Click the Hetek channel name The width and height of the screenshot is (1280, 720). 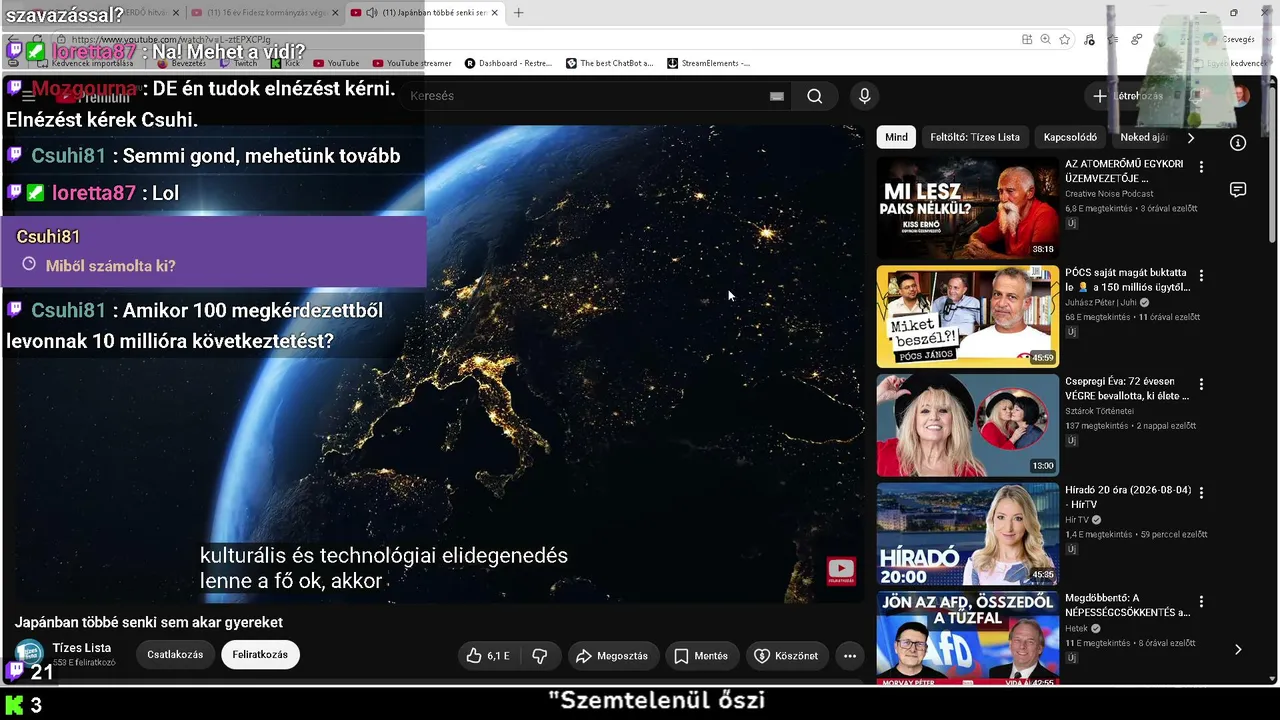click(1076, 629)
